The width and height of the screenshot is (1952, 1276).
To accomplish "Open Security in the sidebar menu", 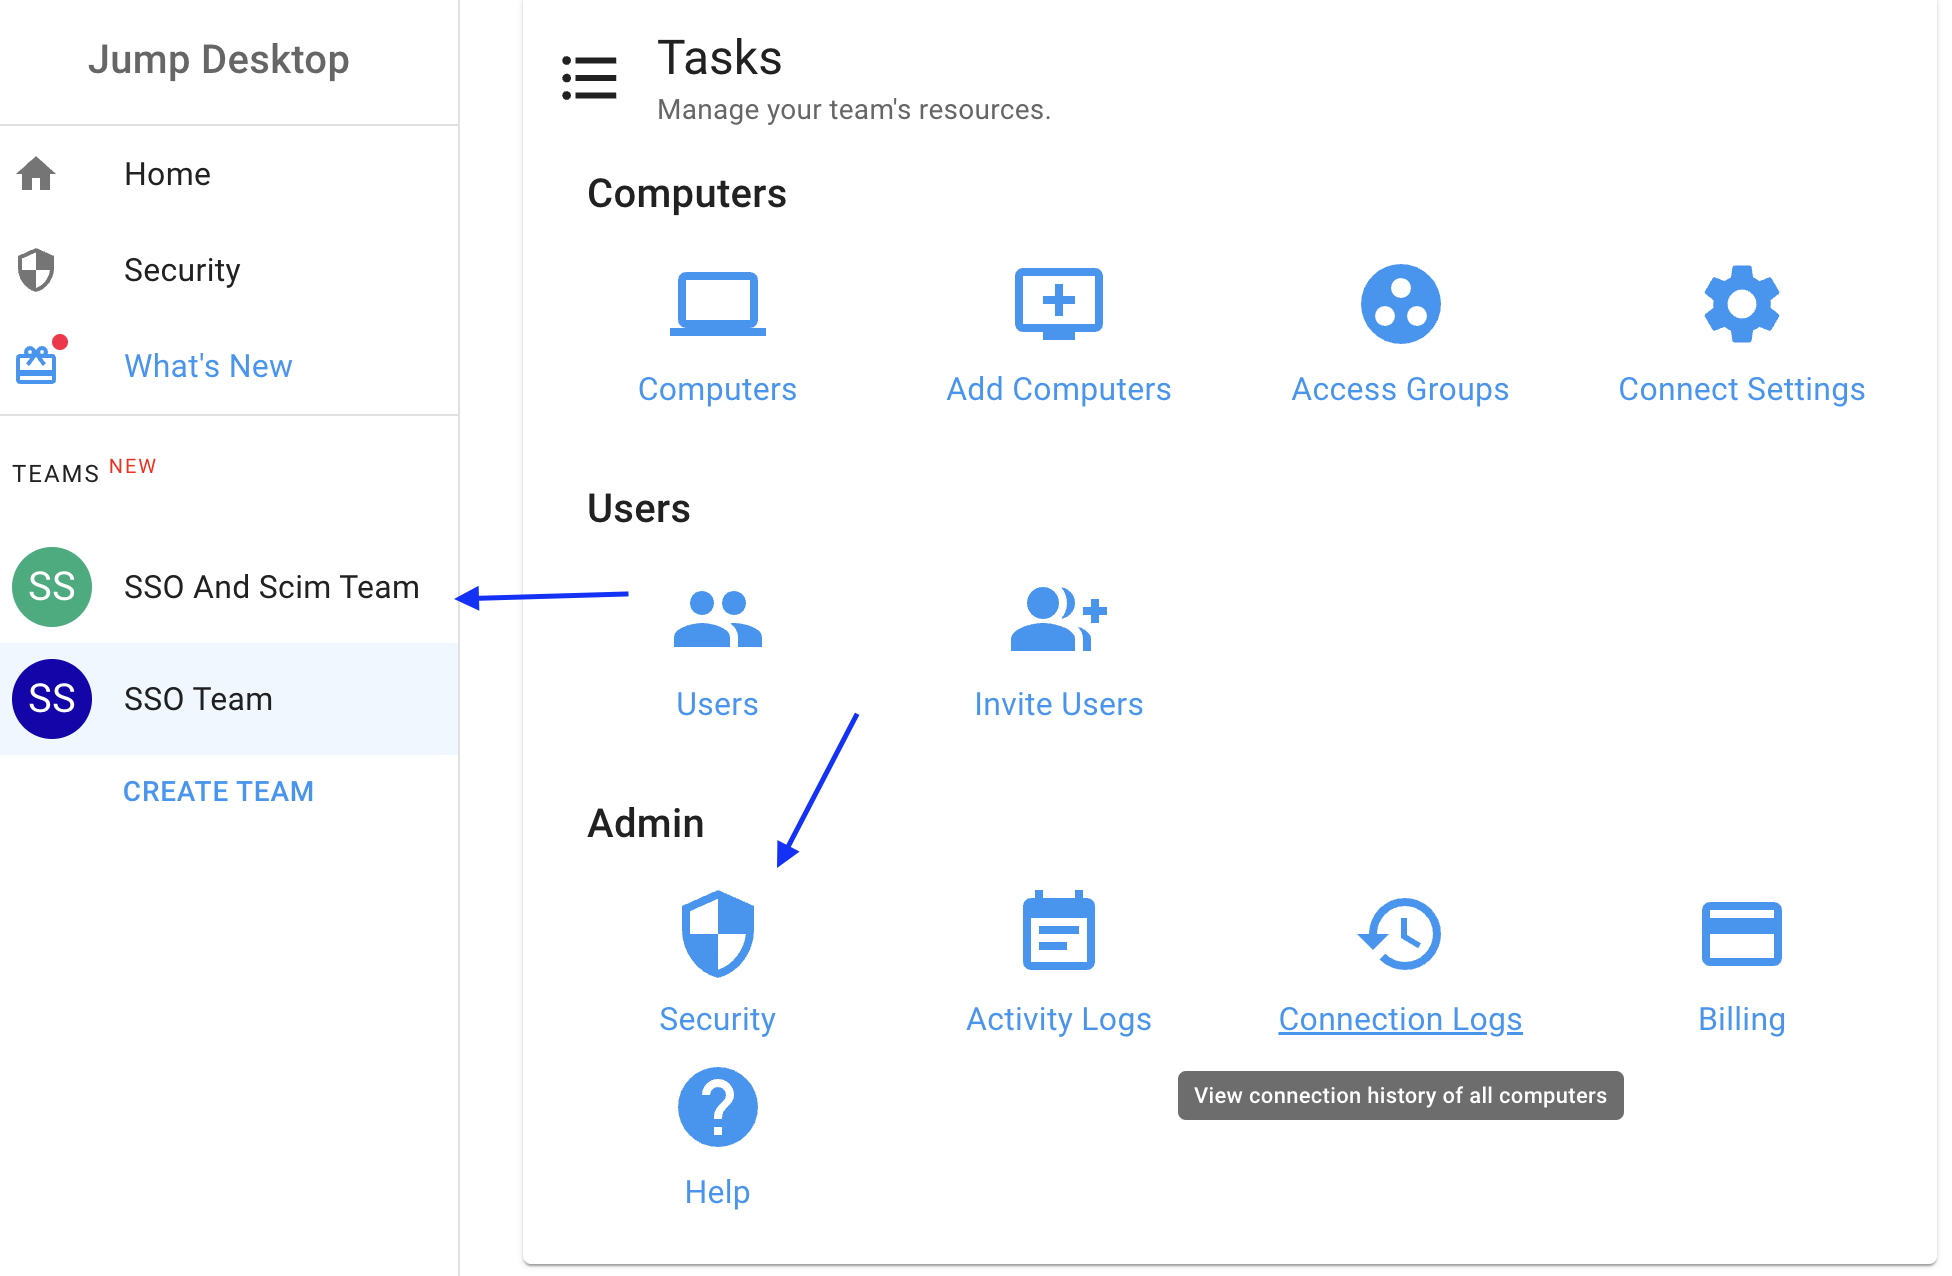I will pyautogui.click(x=229, y=270).
